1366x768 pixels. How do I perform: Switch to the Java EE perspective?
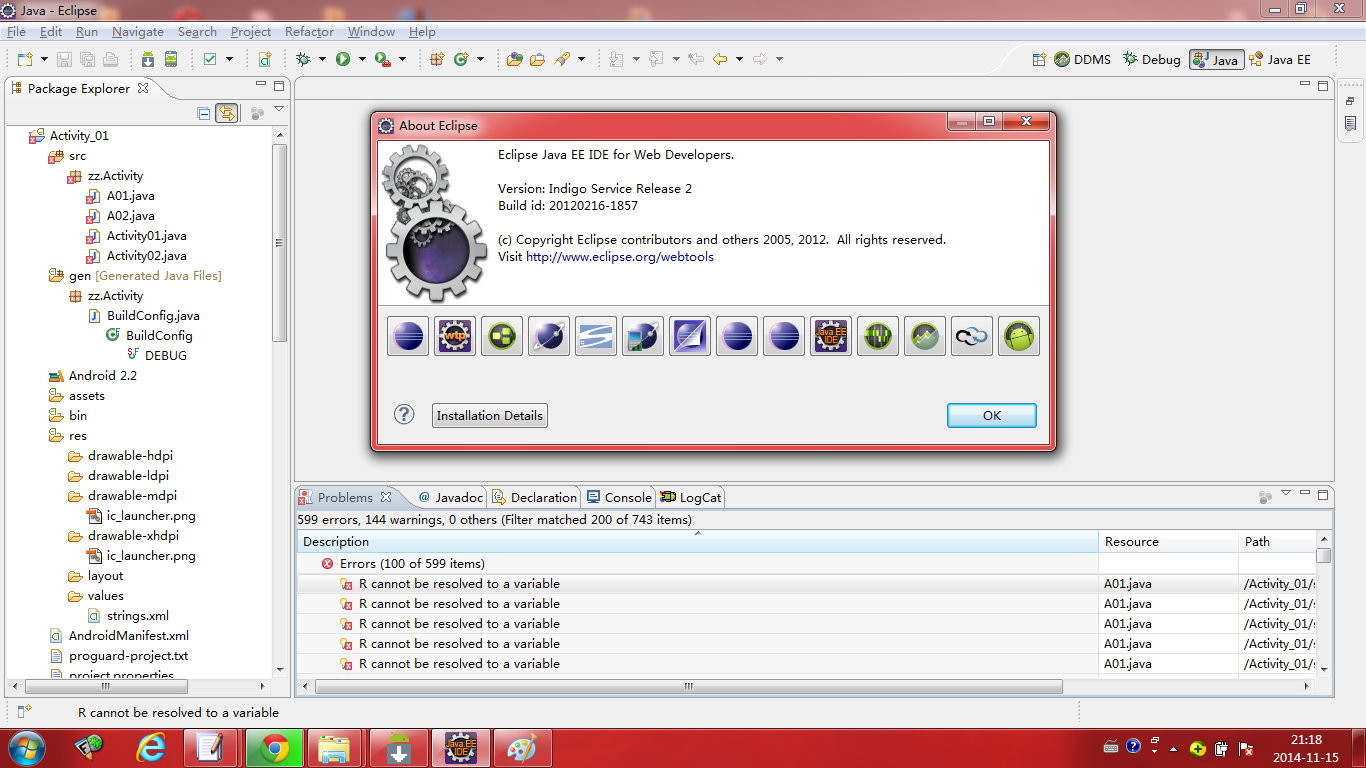(x=1281, y=59)
